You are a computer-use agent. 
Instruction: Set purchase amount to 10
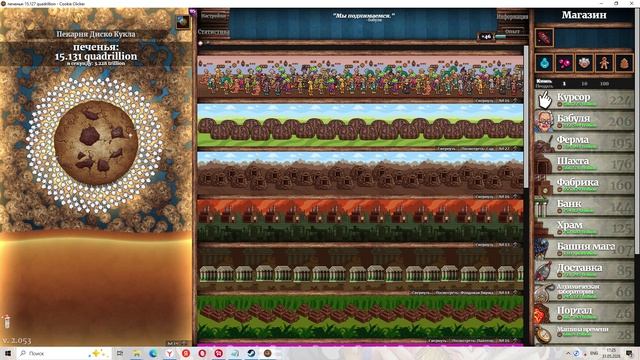click(584, 84)
